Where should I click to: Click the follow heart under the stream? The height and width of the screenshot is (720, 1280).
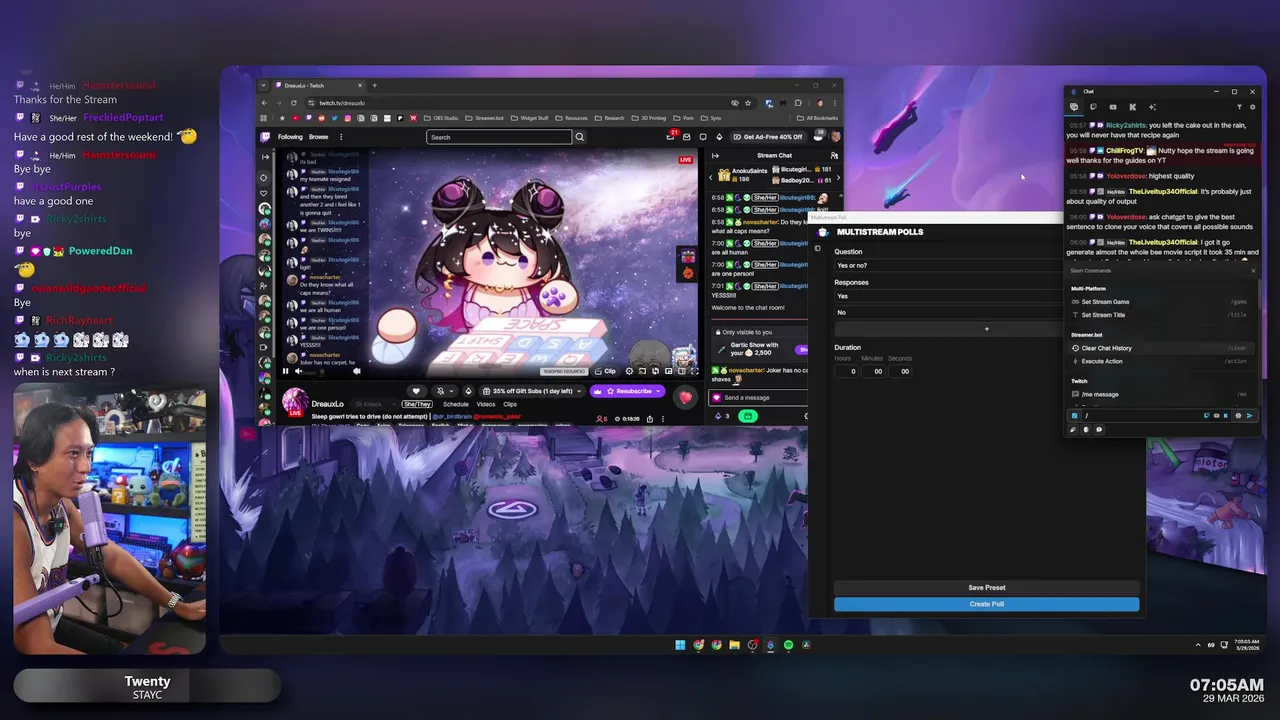click(x=416, y=391)
